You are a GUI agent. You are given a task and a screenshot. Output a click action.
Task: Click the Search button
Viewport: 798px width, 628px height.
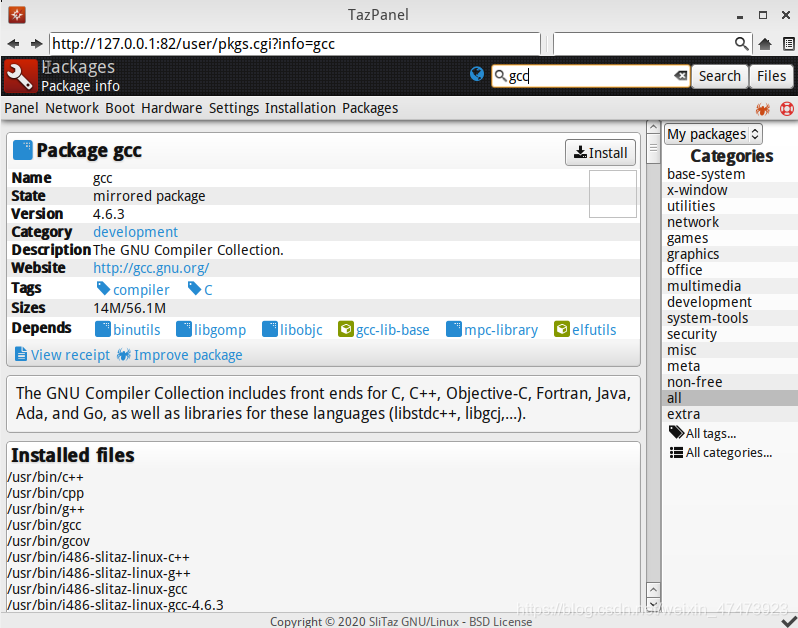point(720,76)
